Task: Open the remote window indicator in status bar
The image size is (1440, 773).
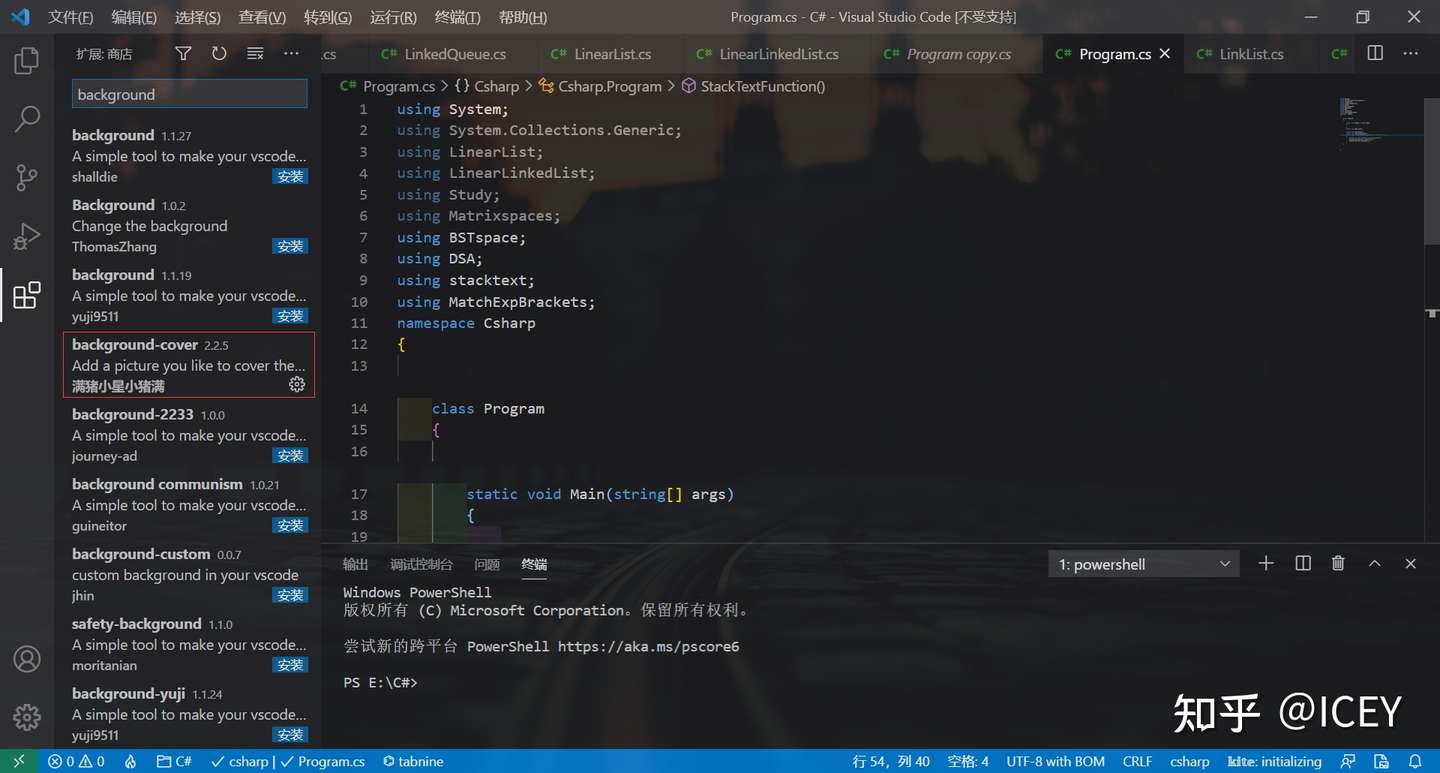Action: tap(19, 761)
